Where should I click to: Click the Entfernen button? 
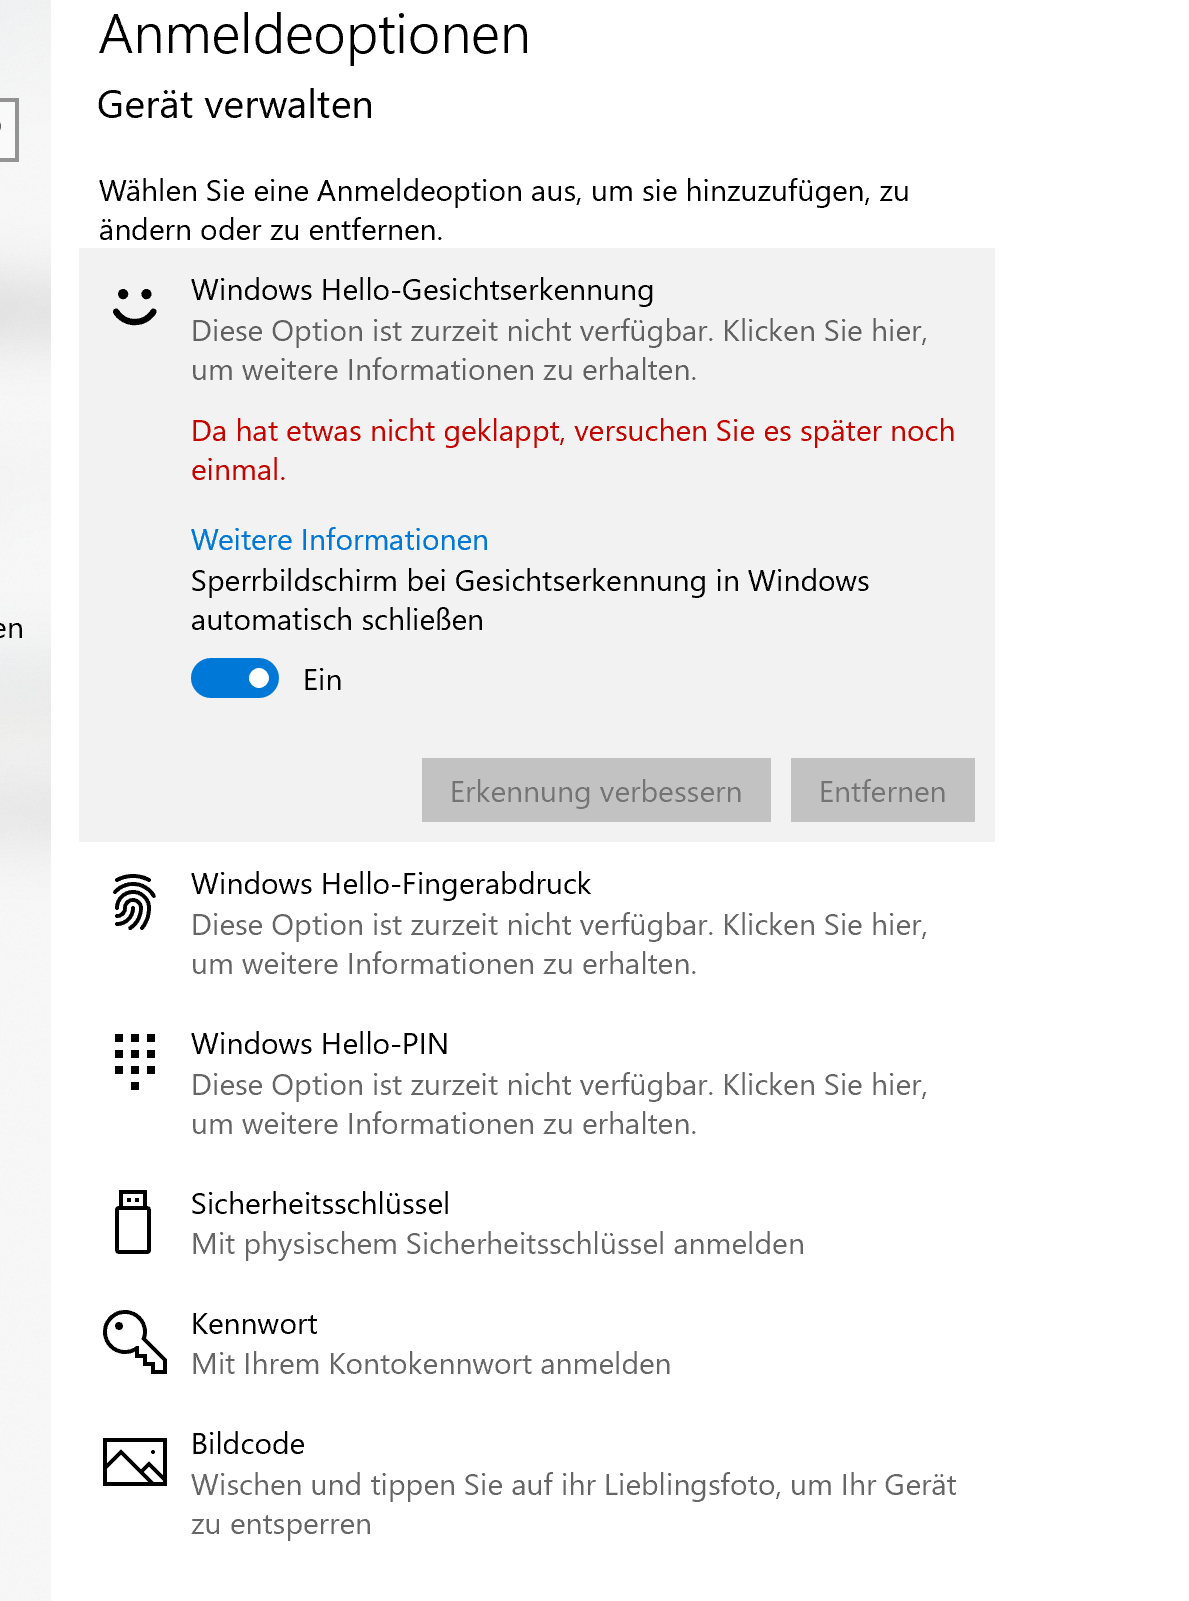coord(882,790)
